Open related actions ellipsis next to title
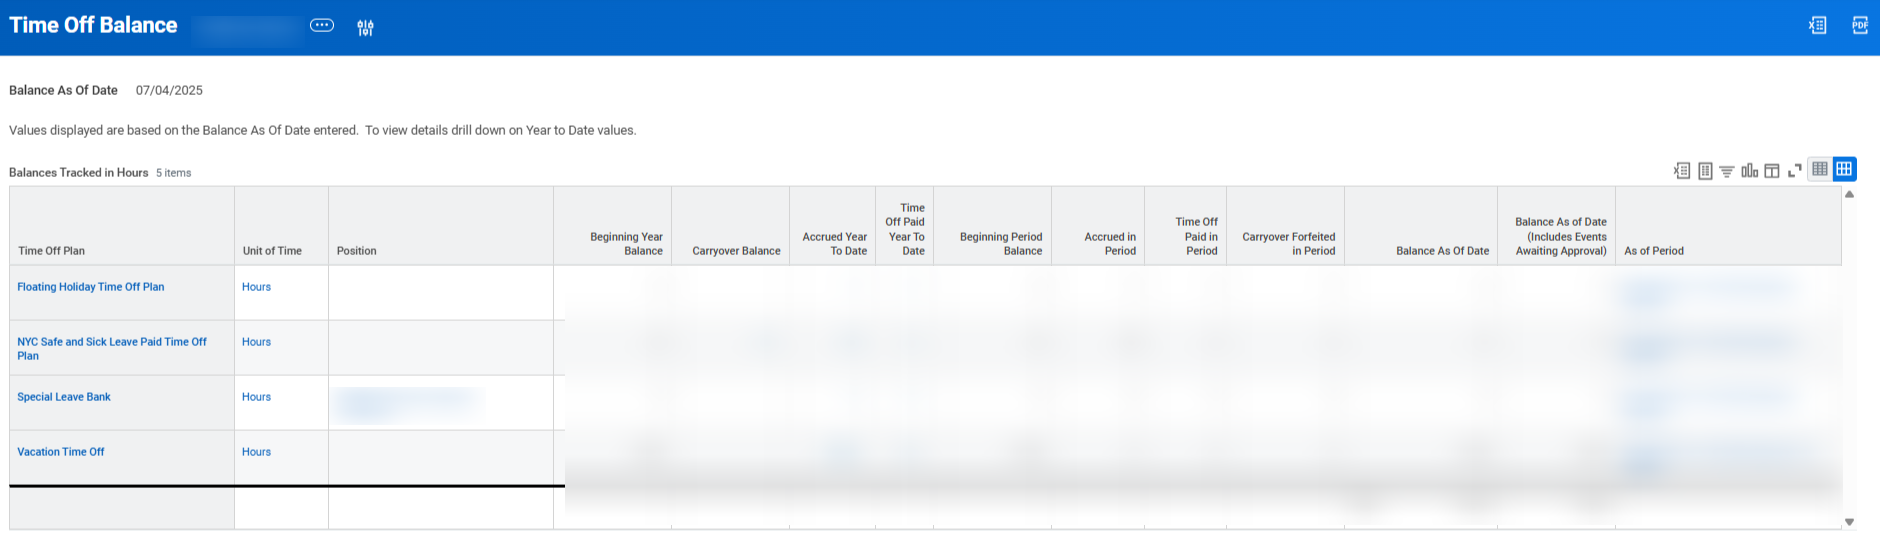The width and height of the screenshot is (1880, 538). (x=322, y=26)
